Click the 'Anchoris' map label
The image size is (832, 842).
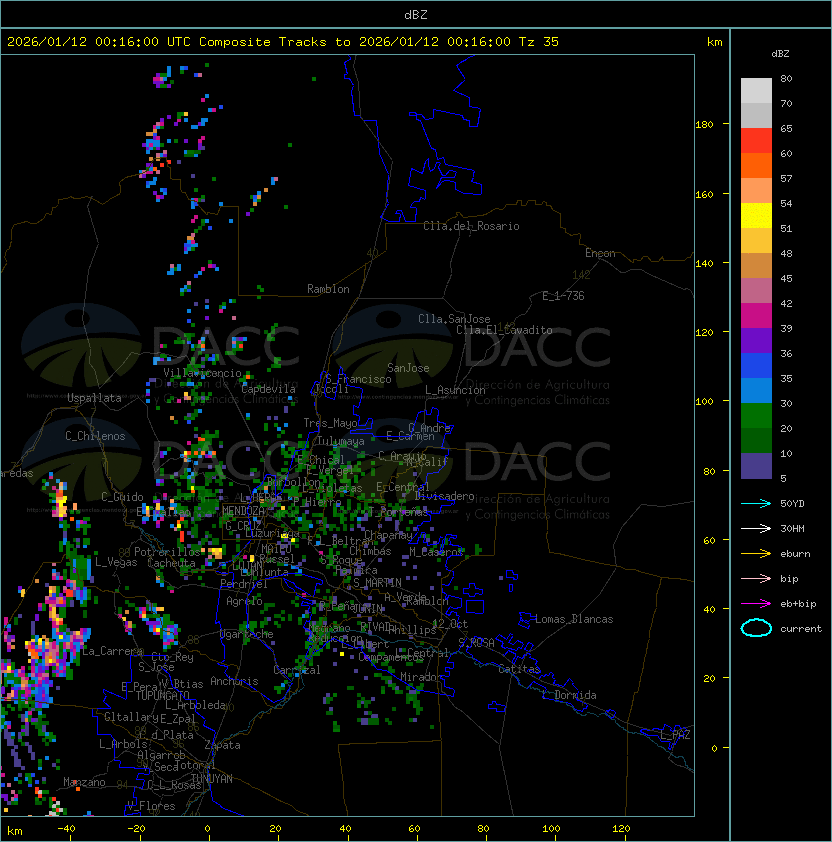click(x=234, y=681)
